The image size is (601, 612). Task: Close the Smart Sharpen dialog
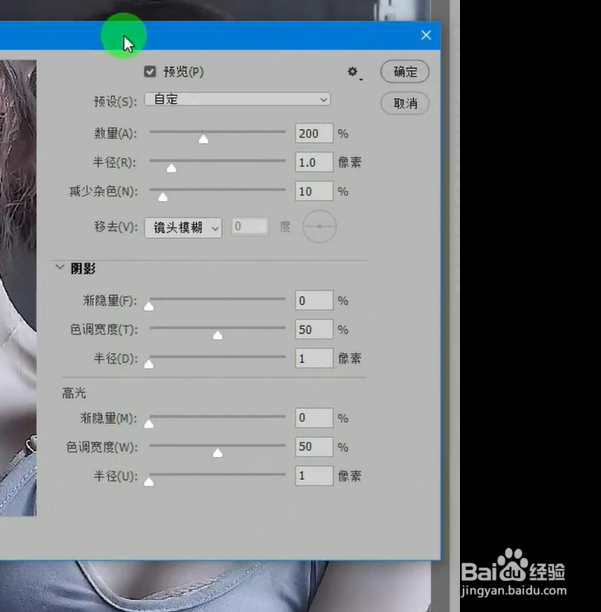pyautogui.click(x=426, y=35)
